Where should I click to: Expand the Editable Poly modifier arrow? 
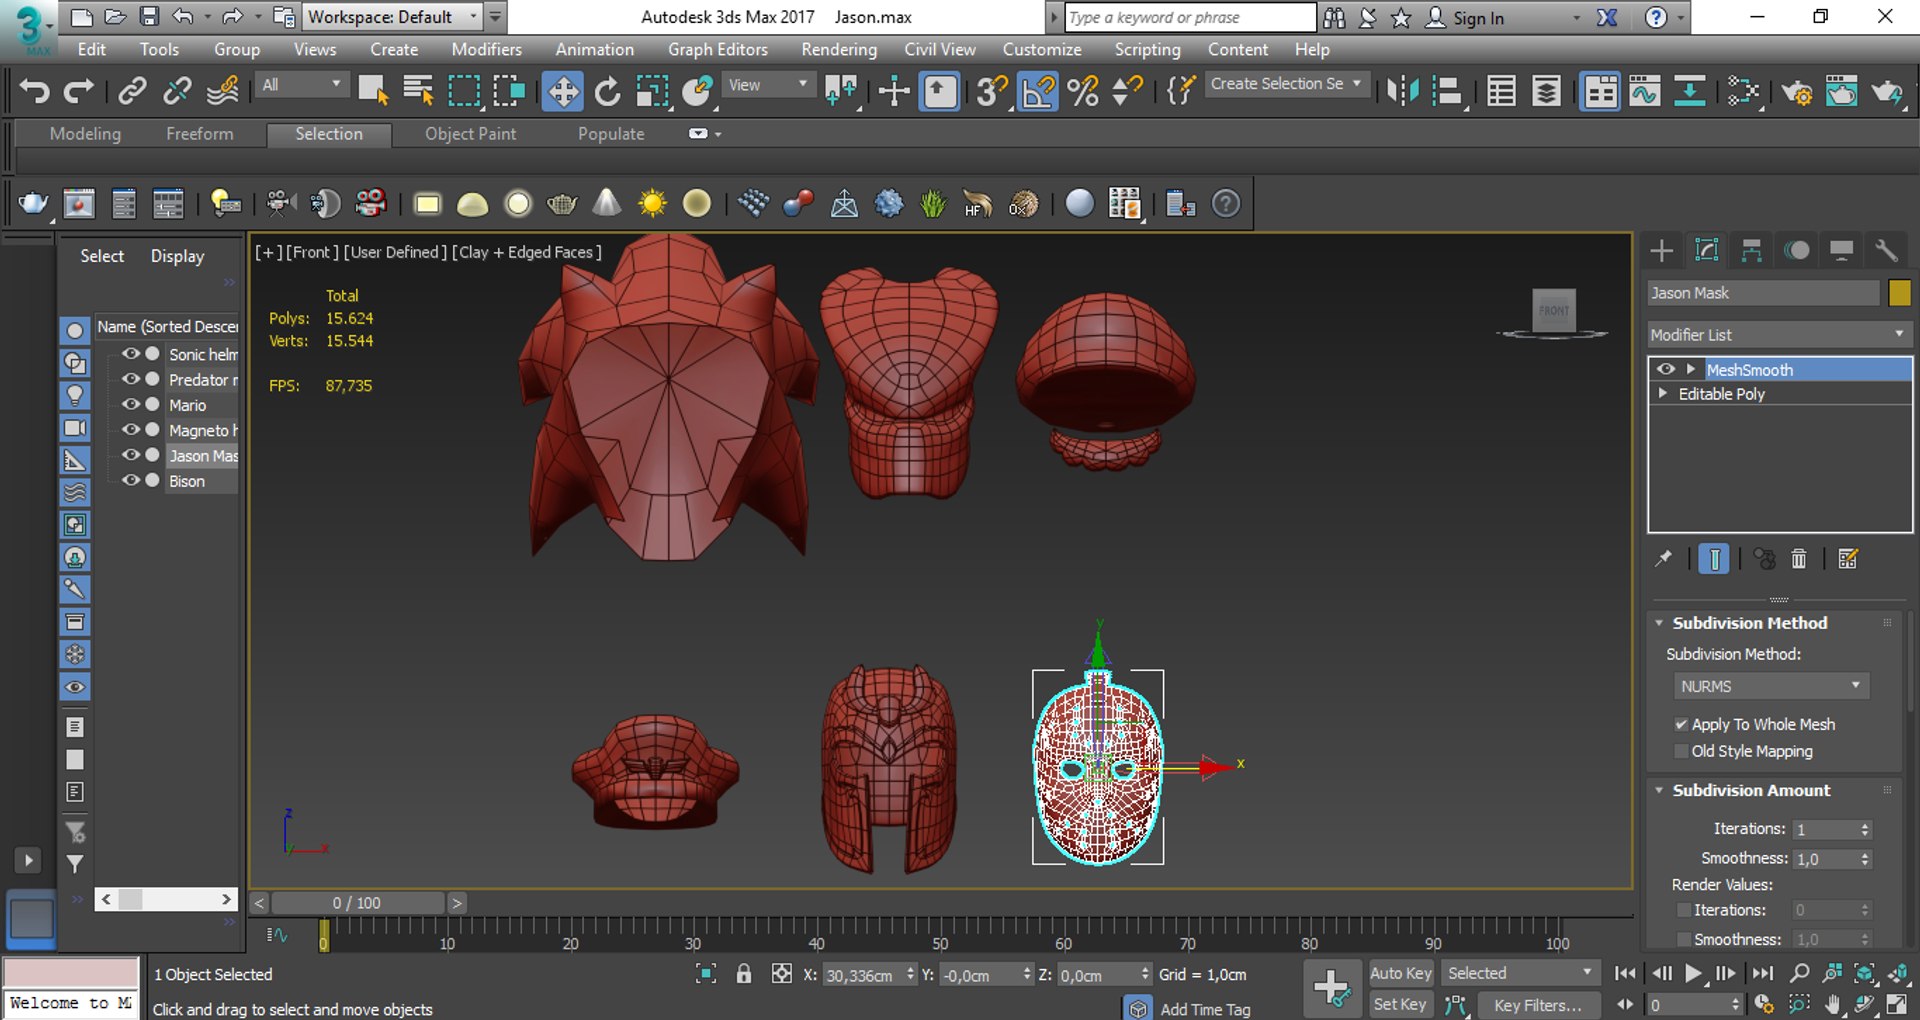1663,394
